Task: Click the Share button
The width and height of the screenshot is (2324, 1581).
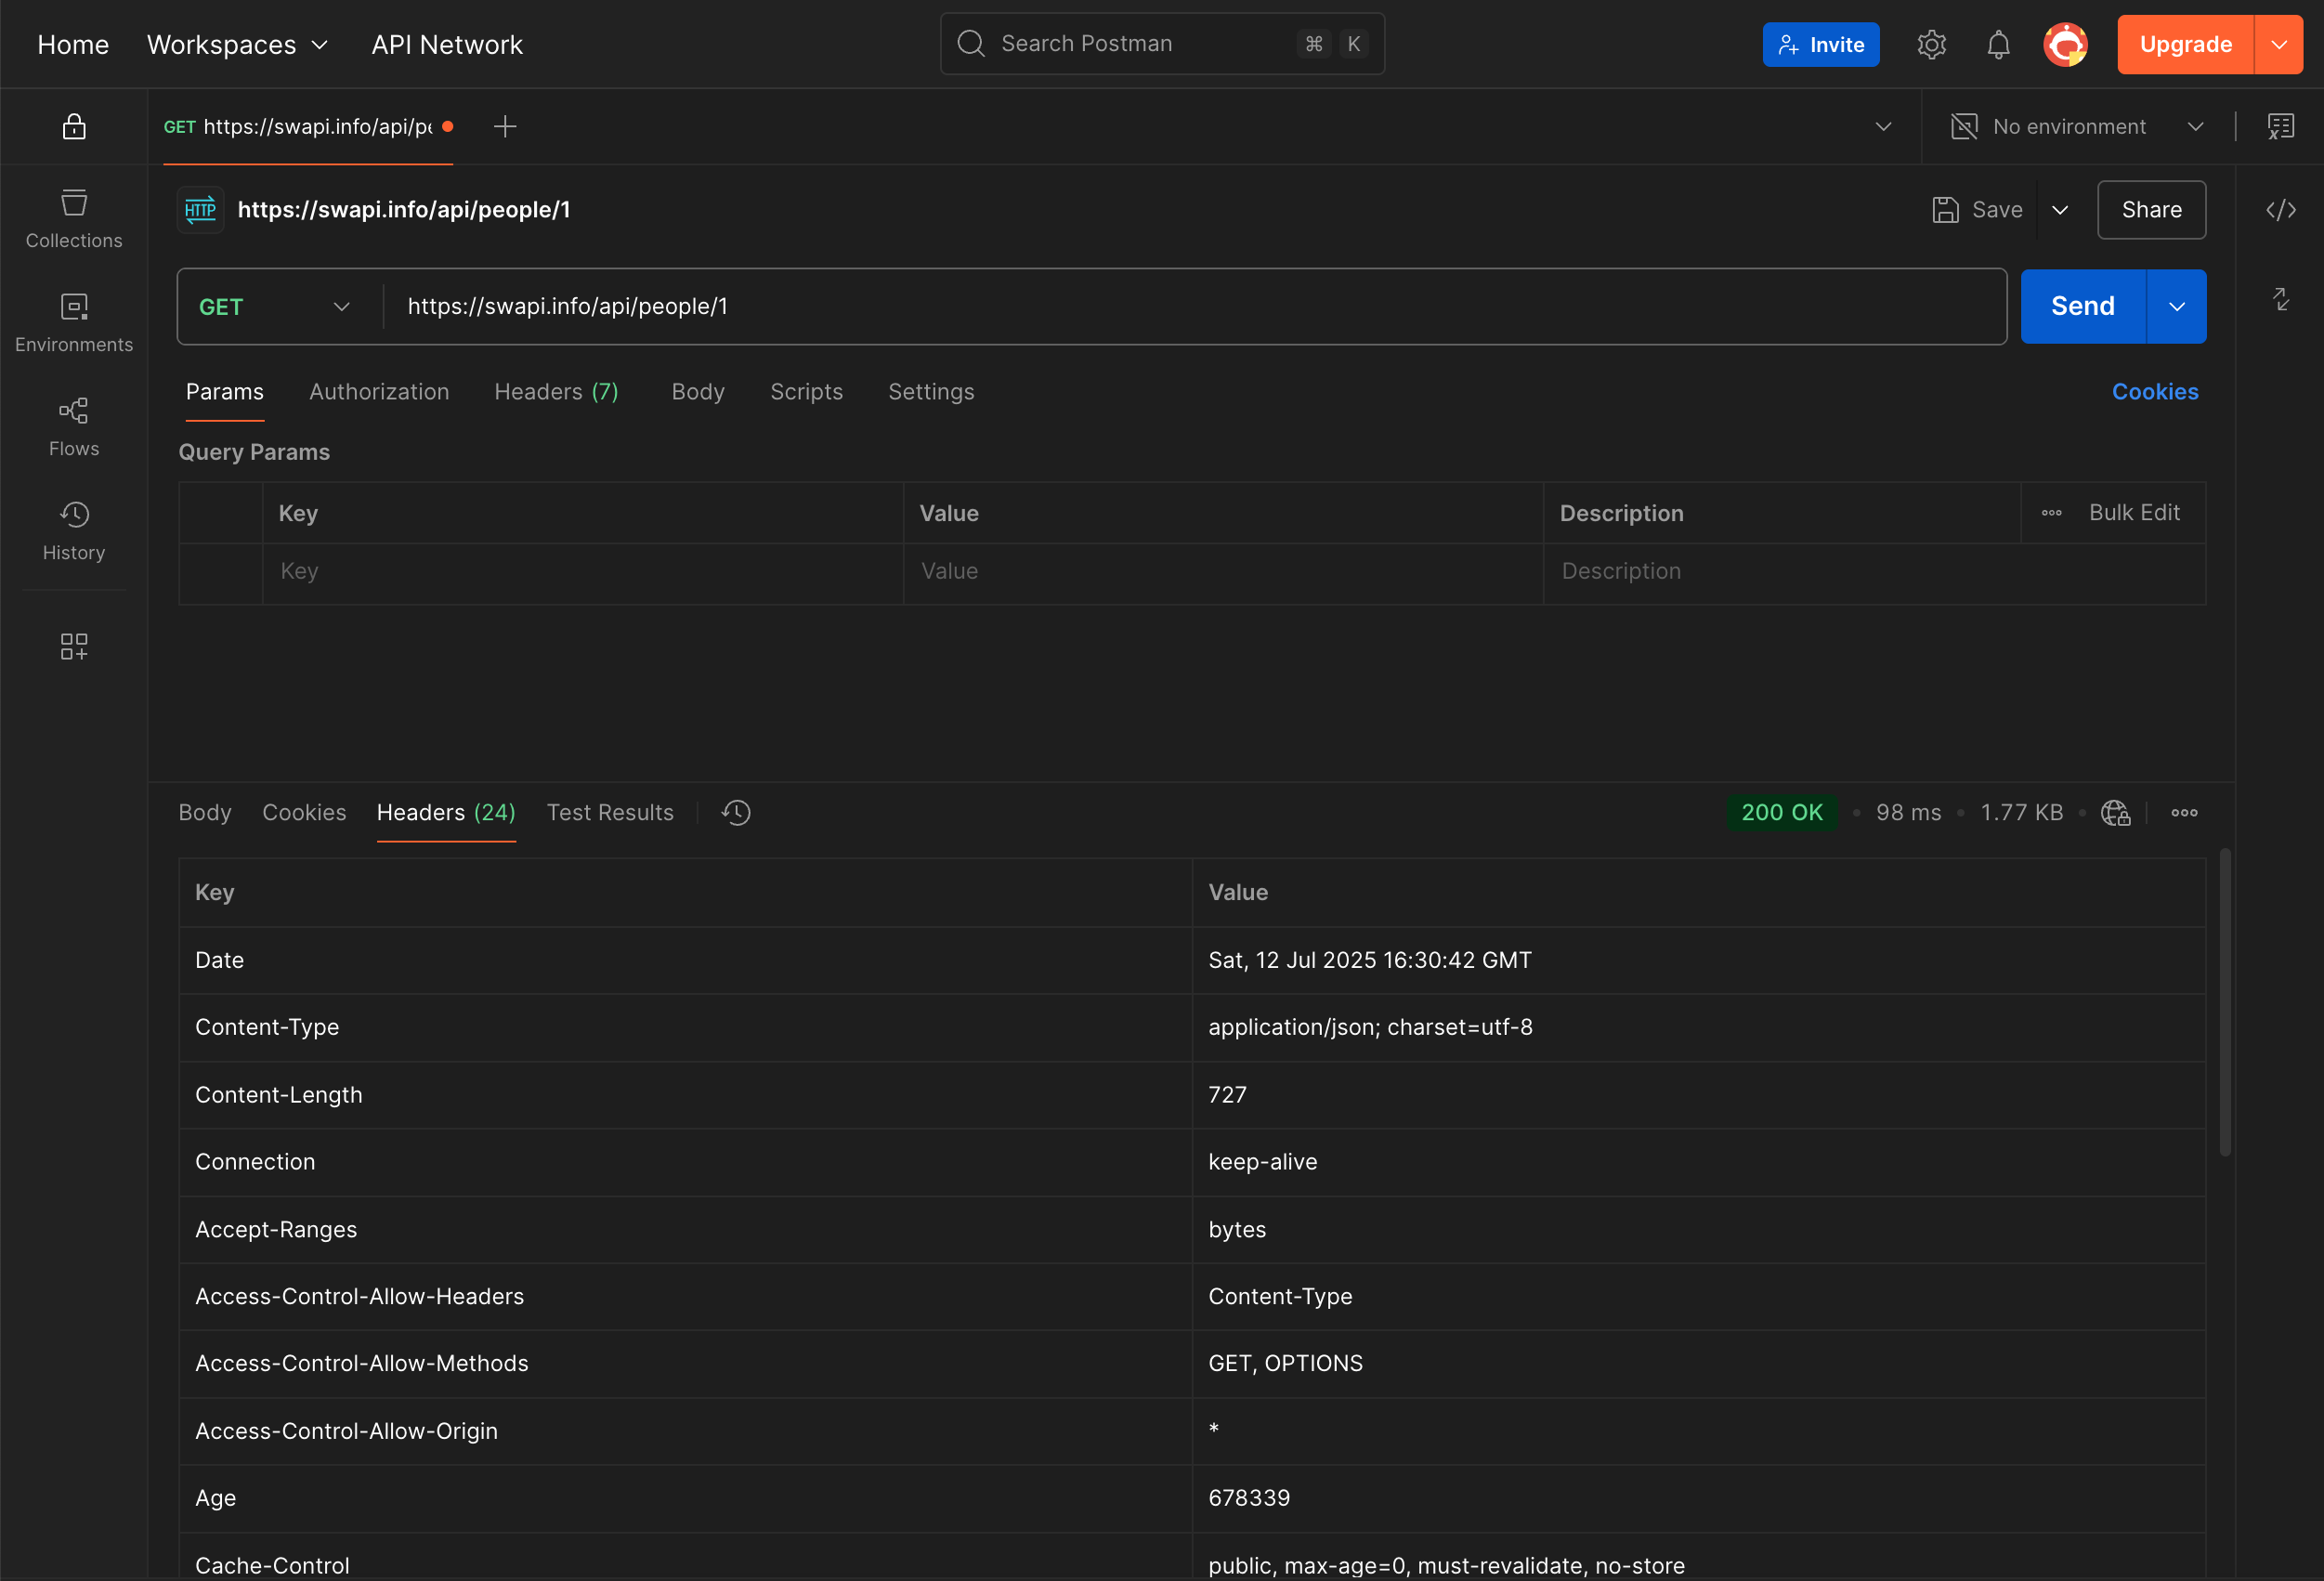Action: [x=2151, y=209]
